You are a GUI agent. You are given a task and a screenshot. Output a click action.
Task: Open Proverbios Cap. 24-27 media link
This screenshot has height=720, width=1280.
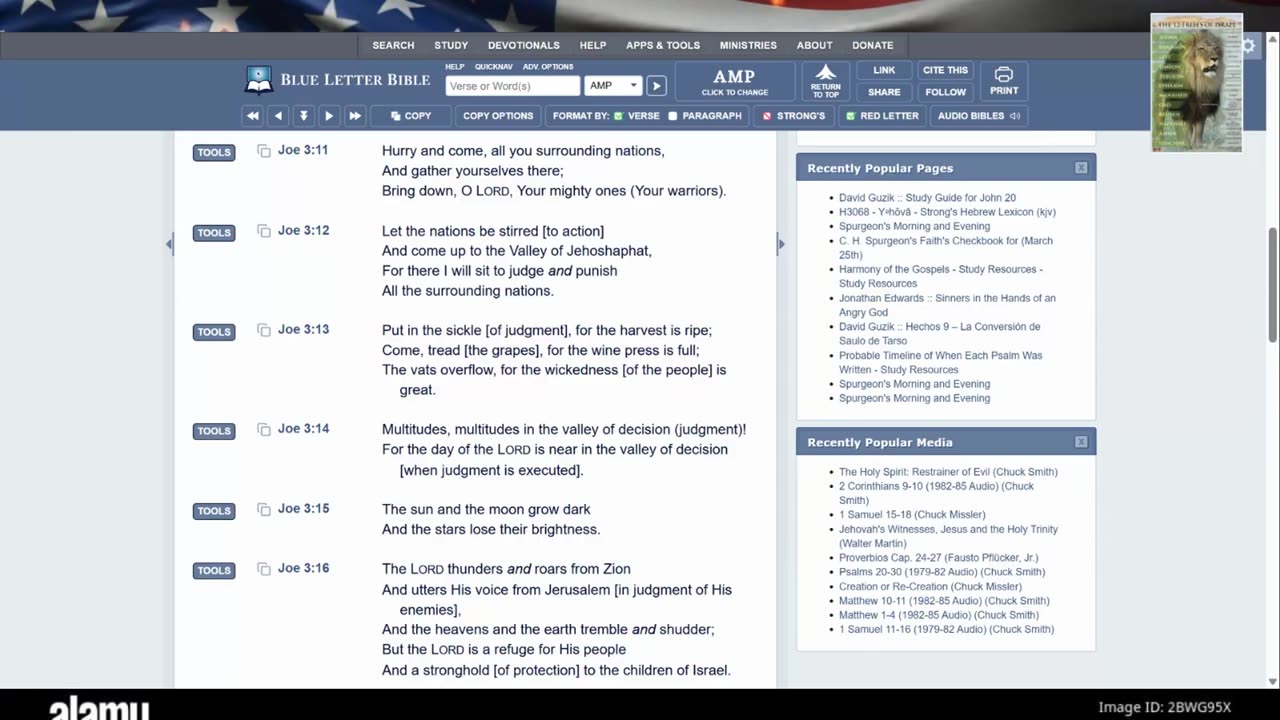click(x=938, y=558)
